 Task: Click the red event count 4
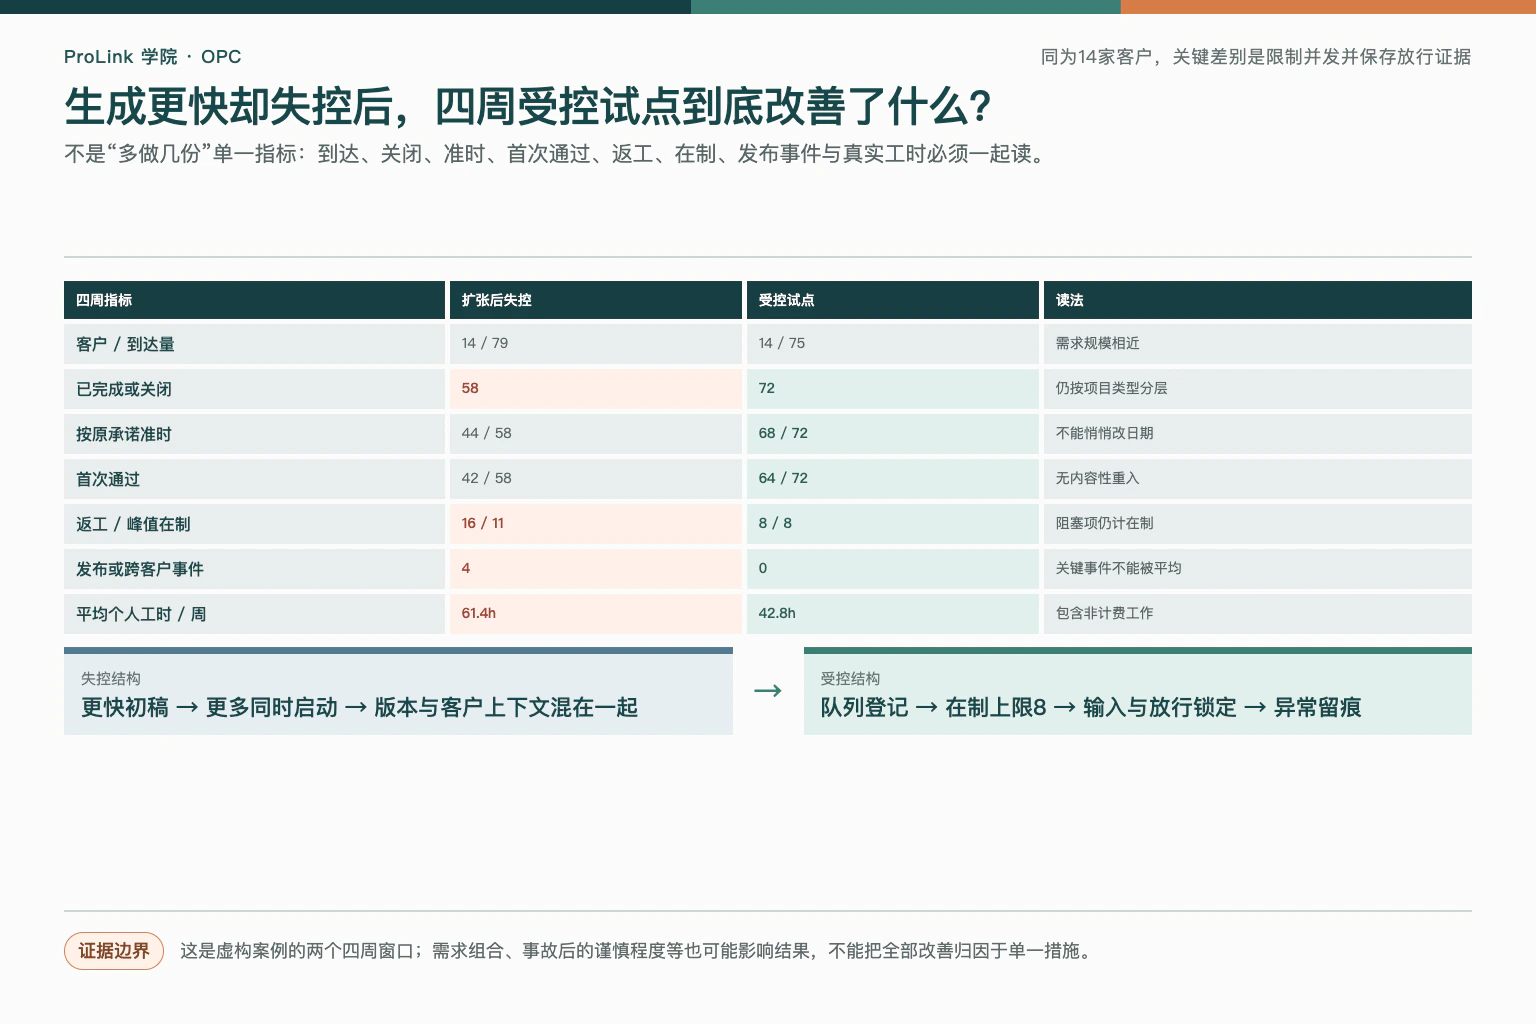click(x=466, y=568)
